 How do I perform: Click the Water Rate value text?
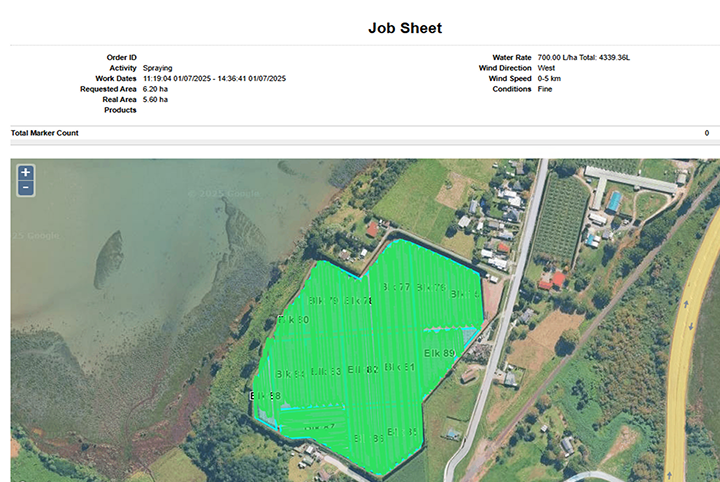tap(584, 57)
